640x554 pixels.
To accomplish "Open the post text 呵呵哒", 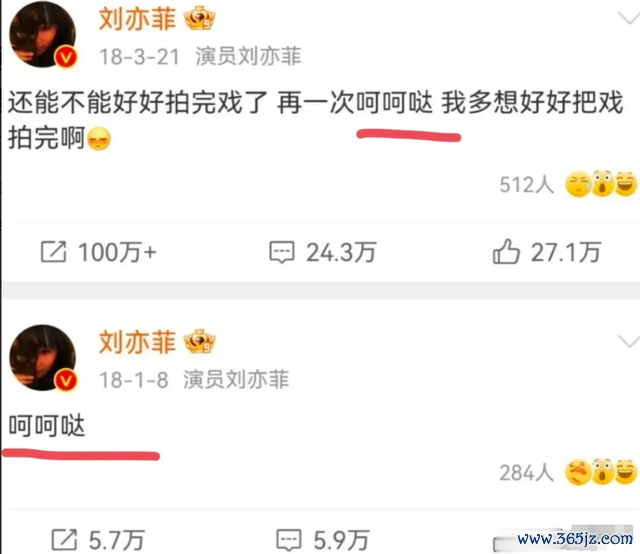I will pos(47,425).
